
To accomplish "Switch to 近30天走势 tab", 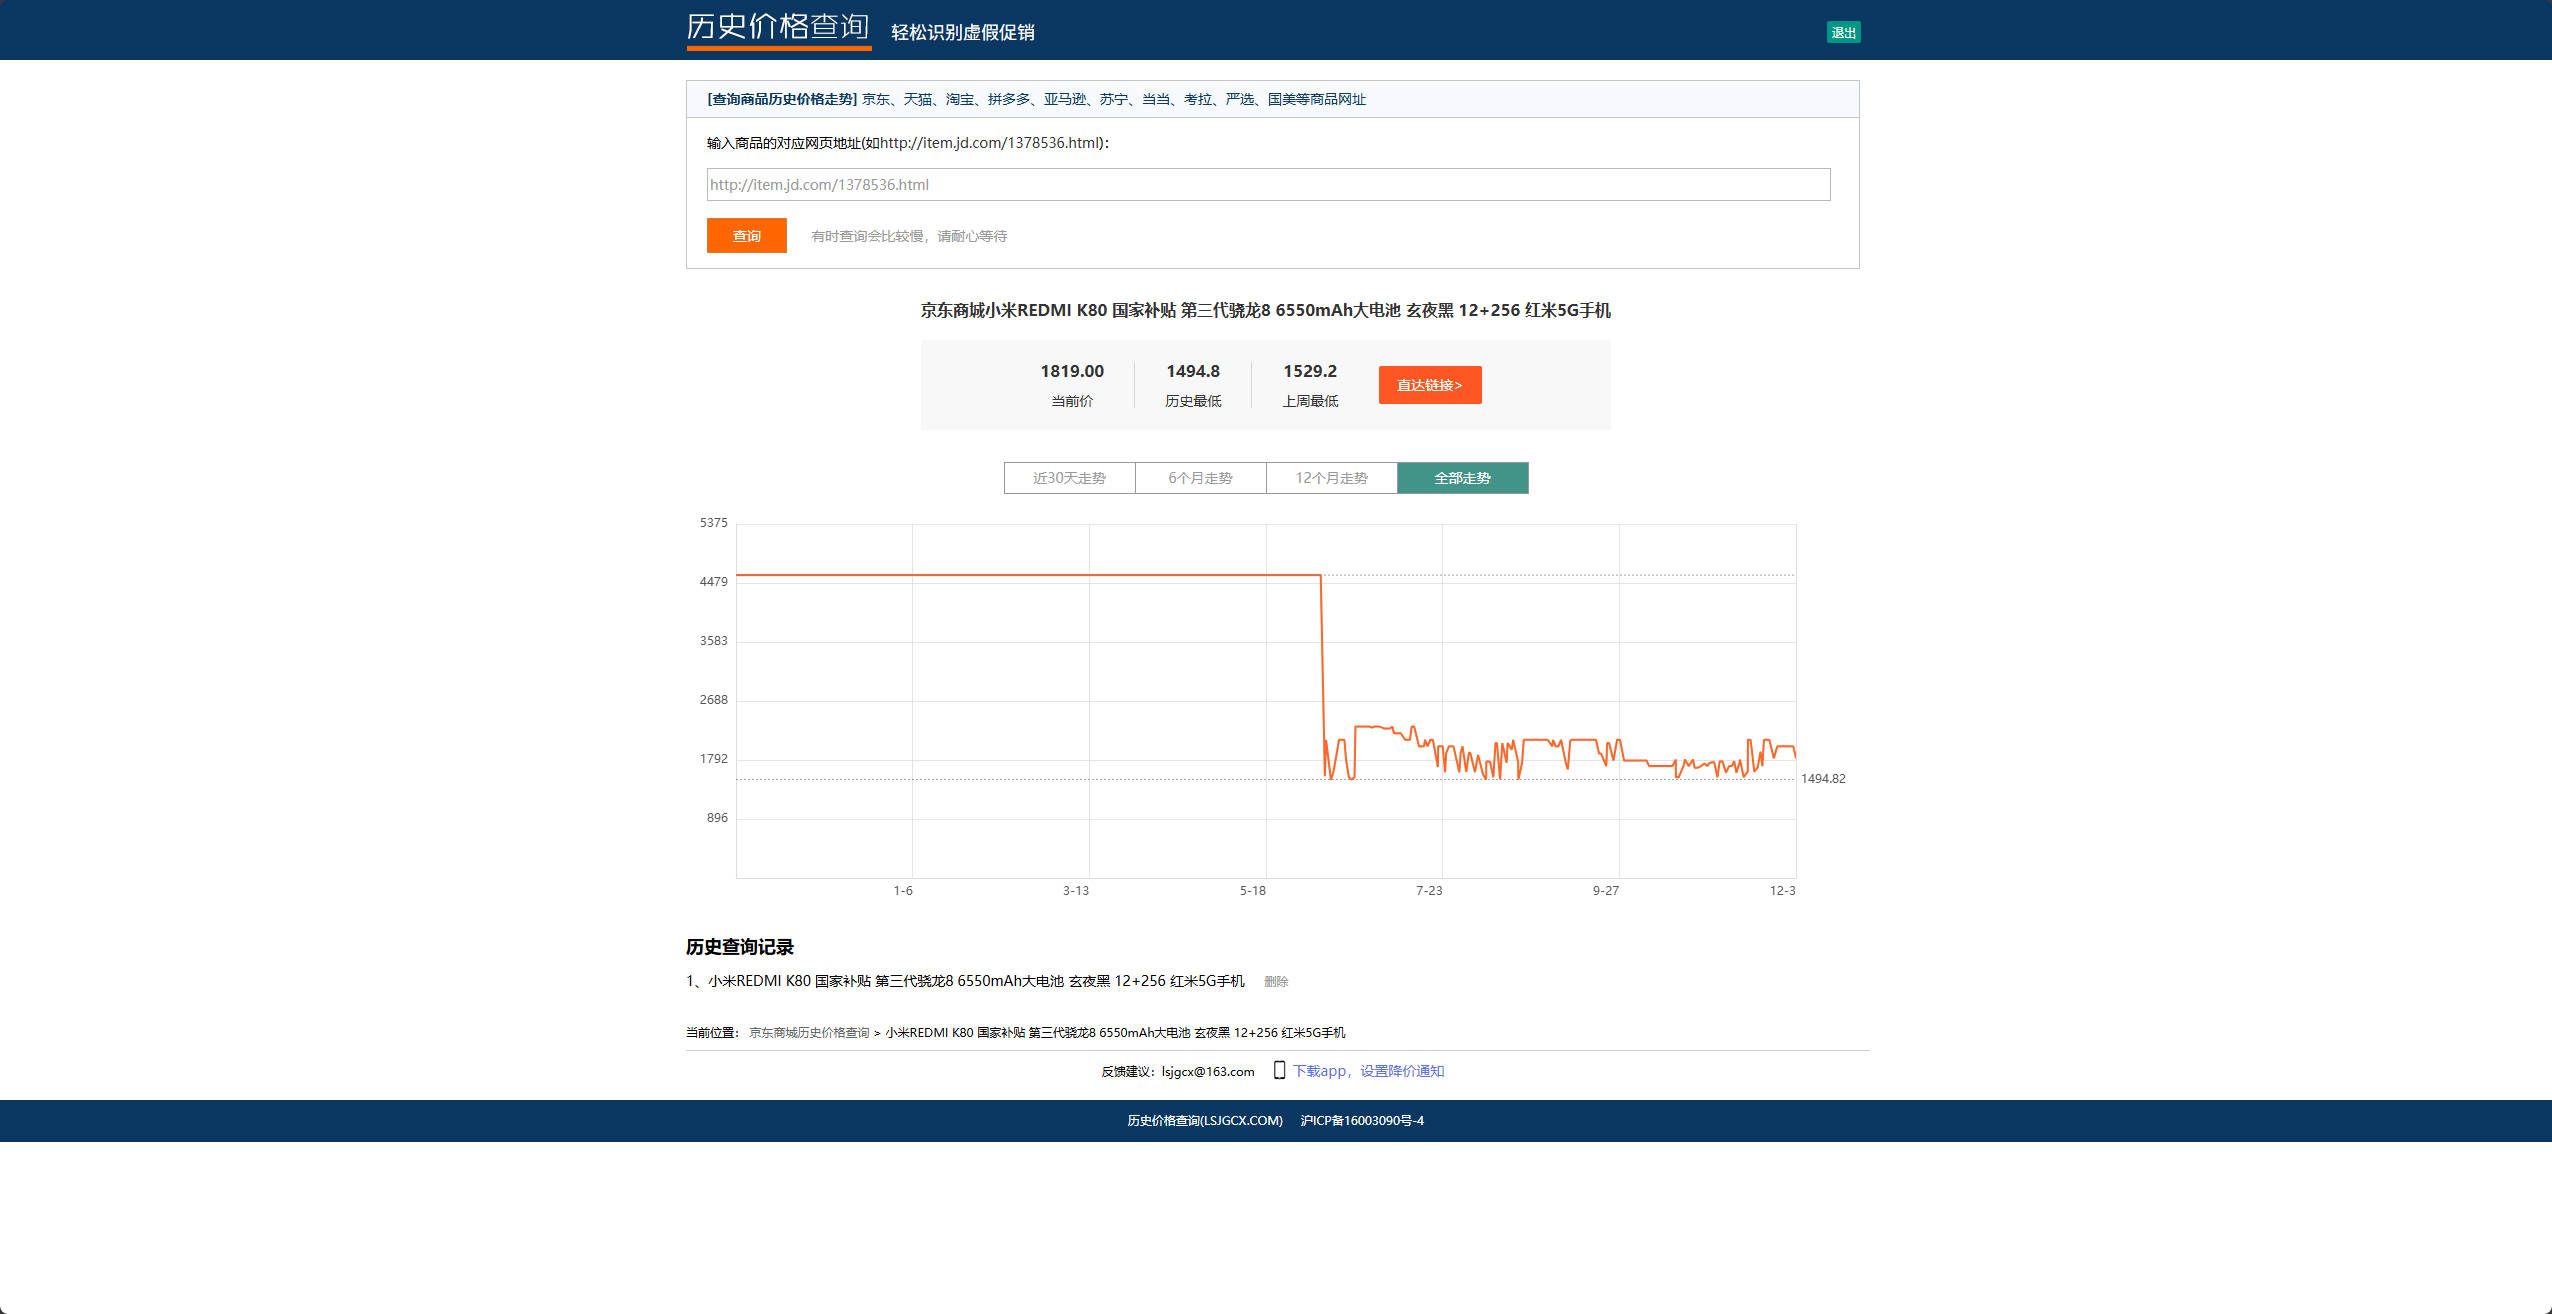I will (x=1069, y=478).
